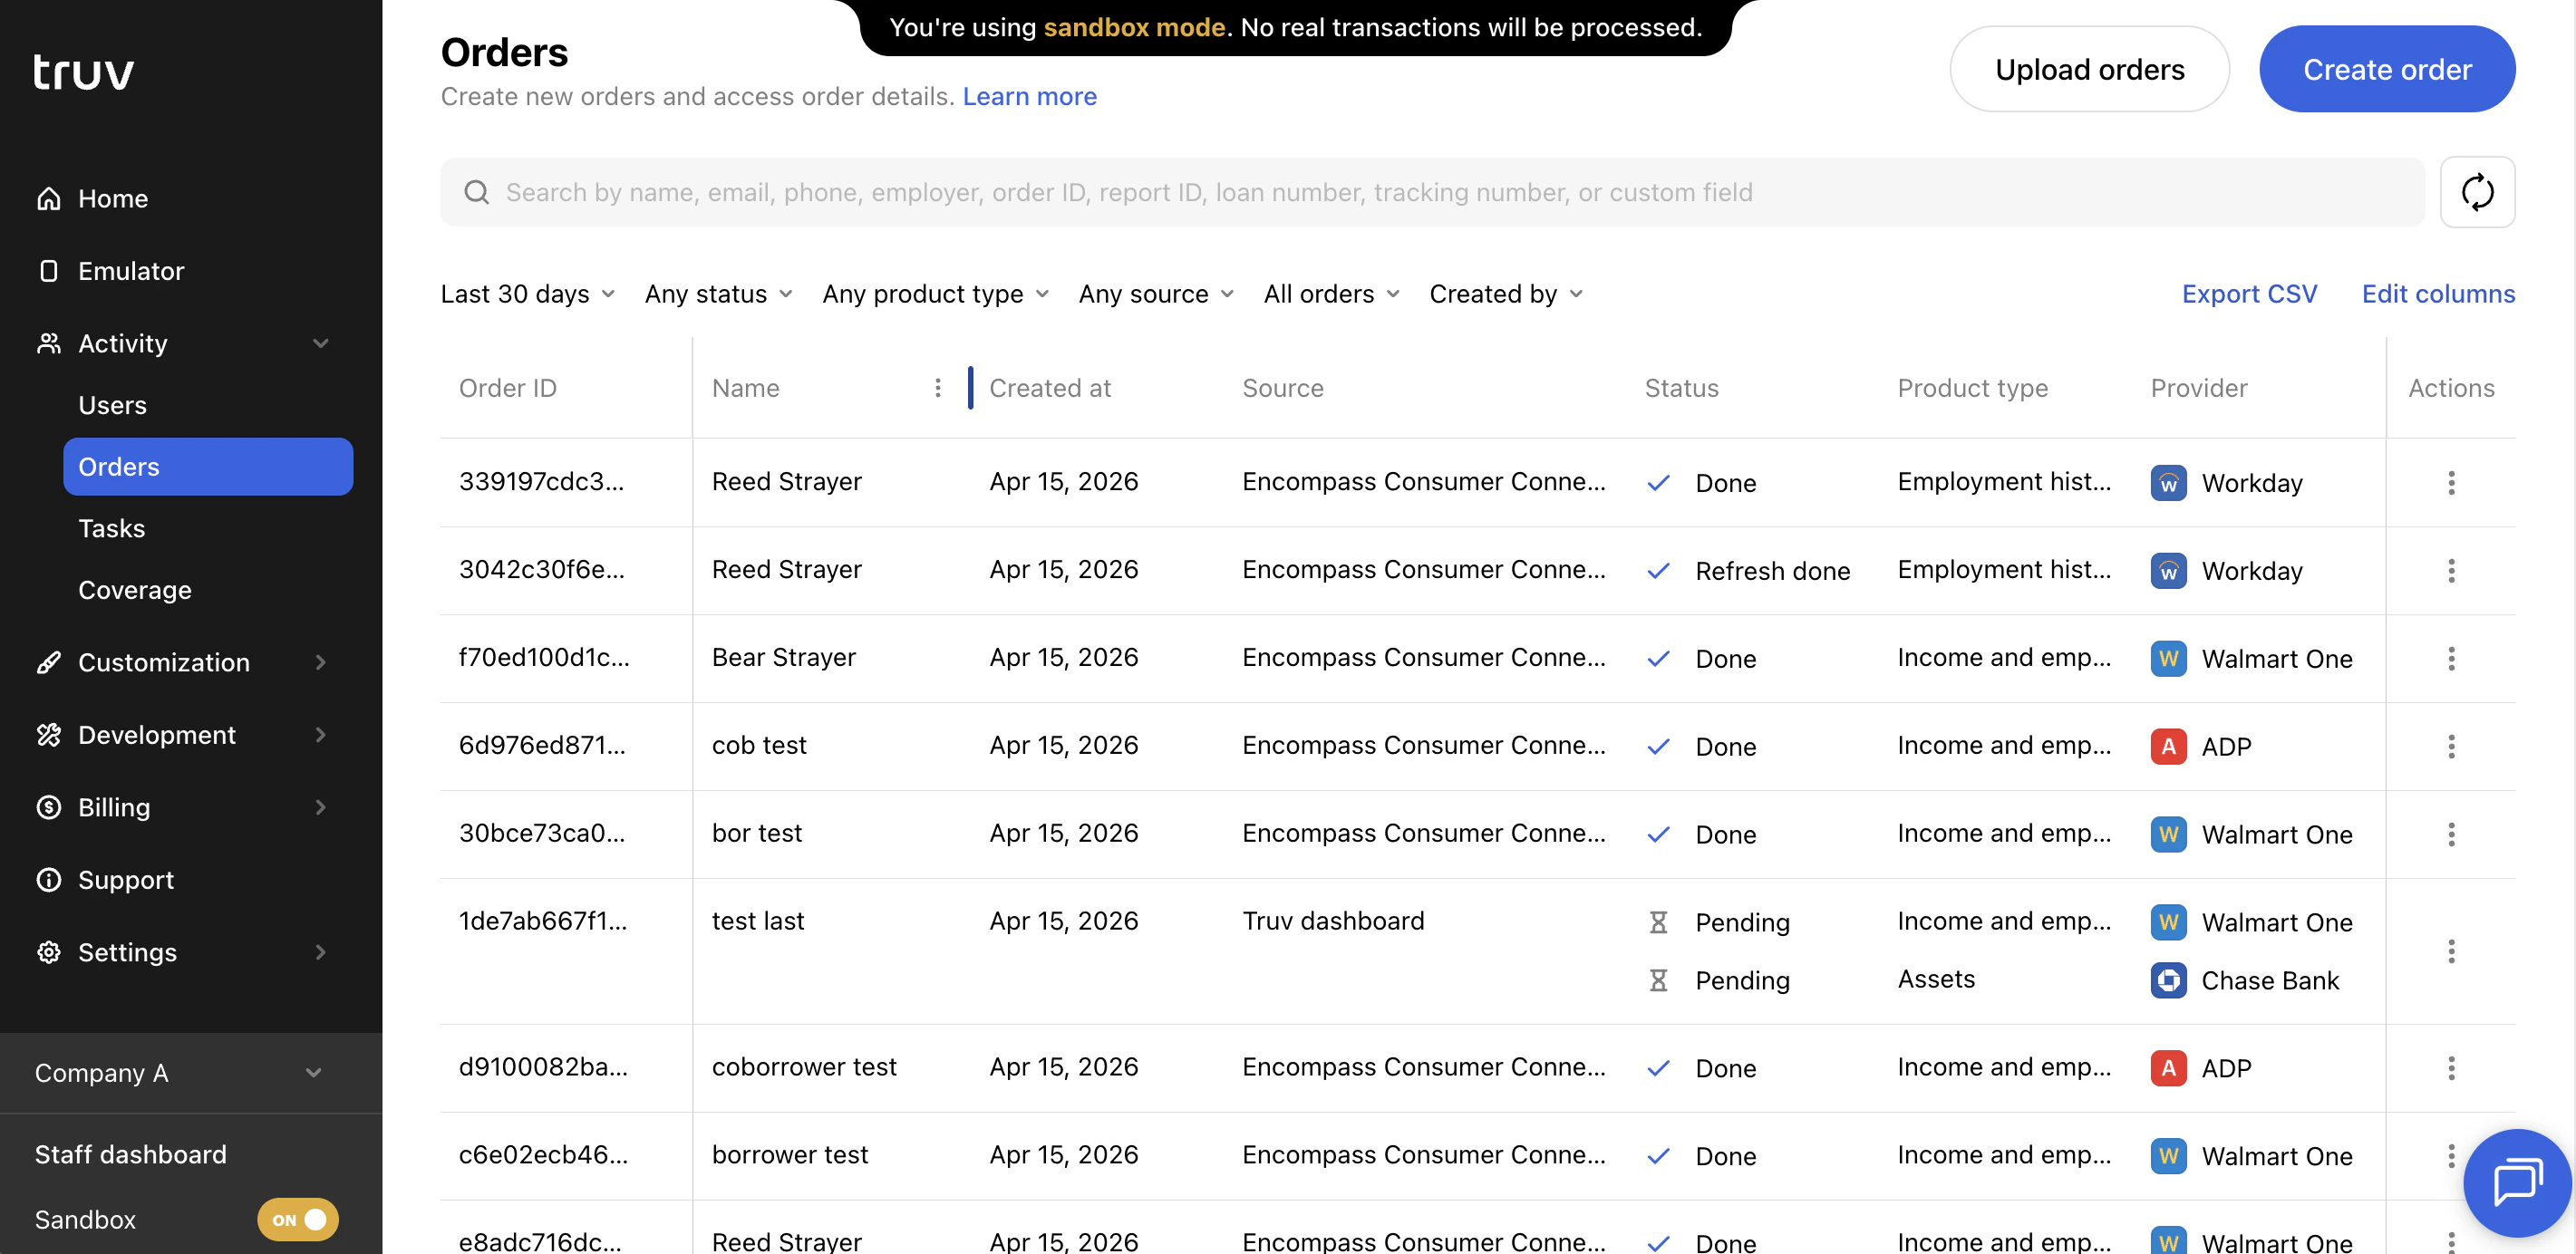The image size is (2576, 1254).
Task: Click the Settings gear icon
Action: tap(48, 952)
